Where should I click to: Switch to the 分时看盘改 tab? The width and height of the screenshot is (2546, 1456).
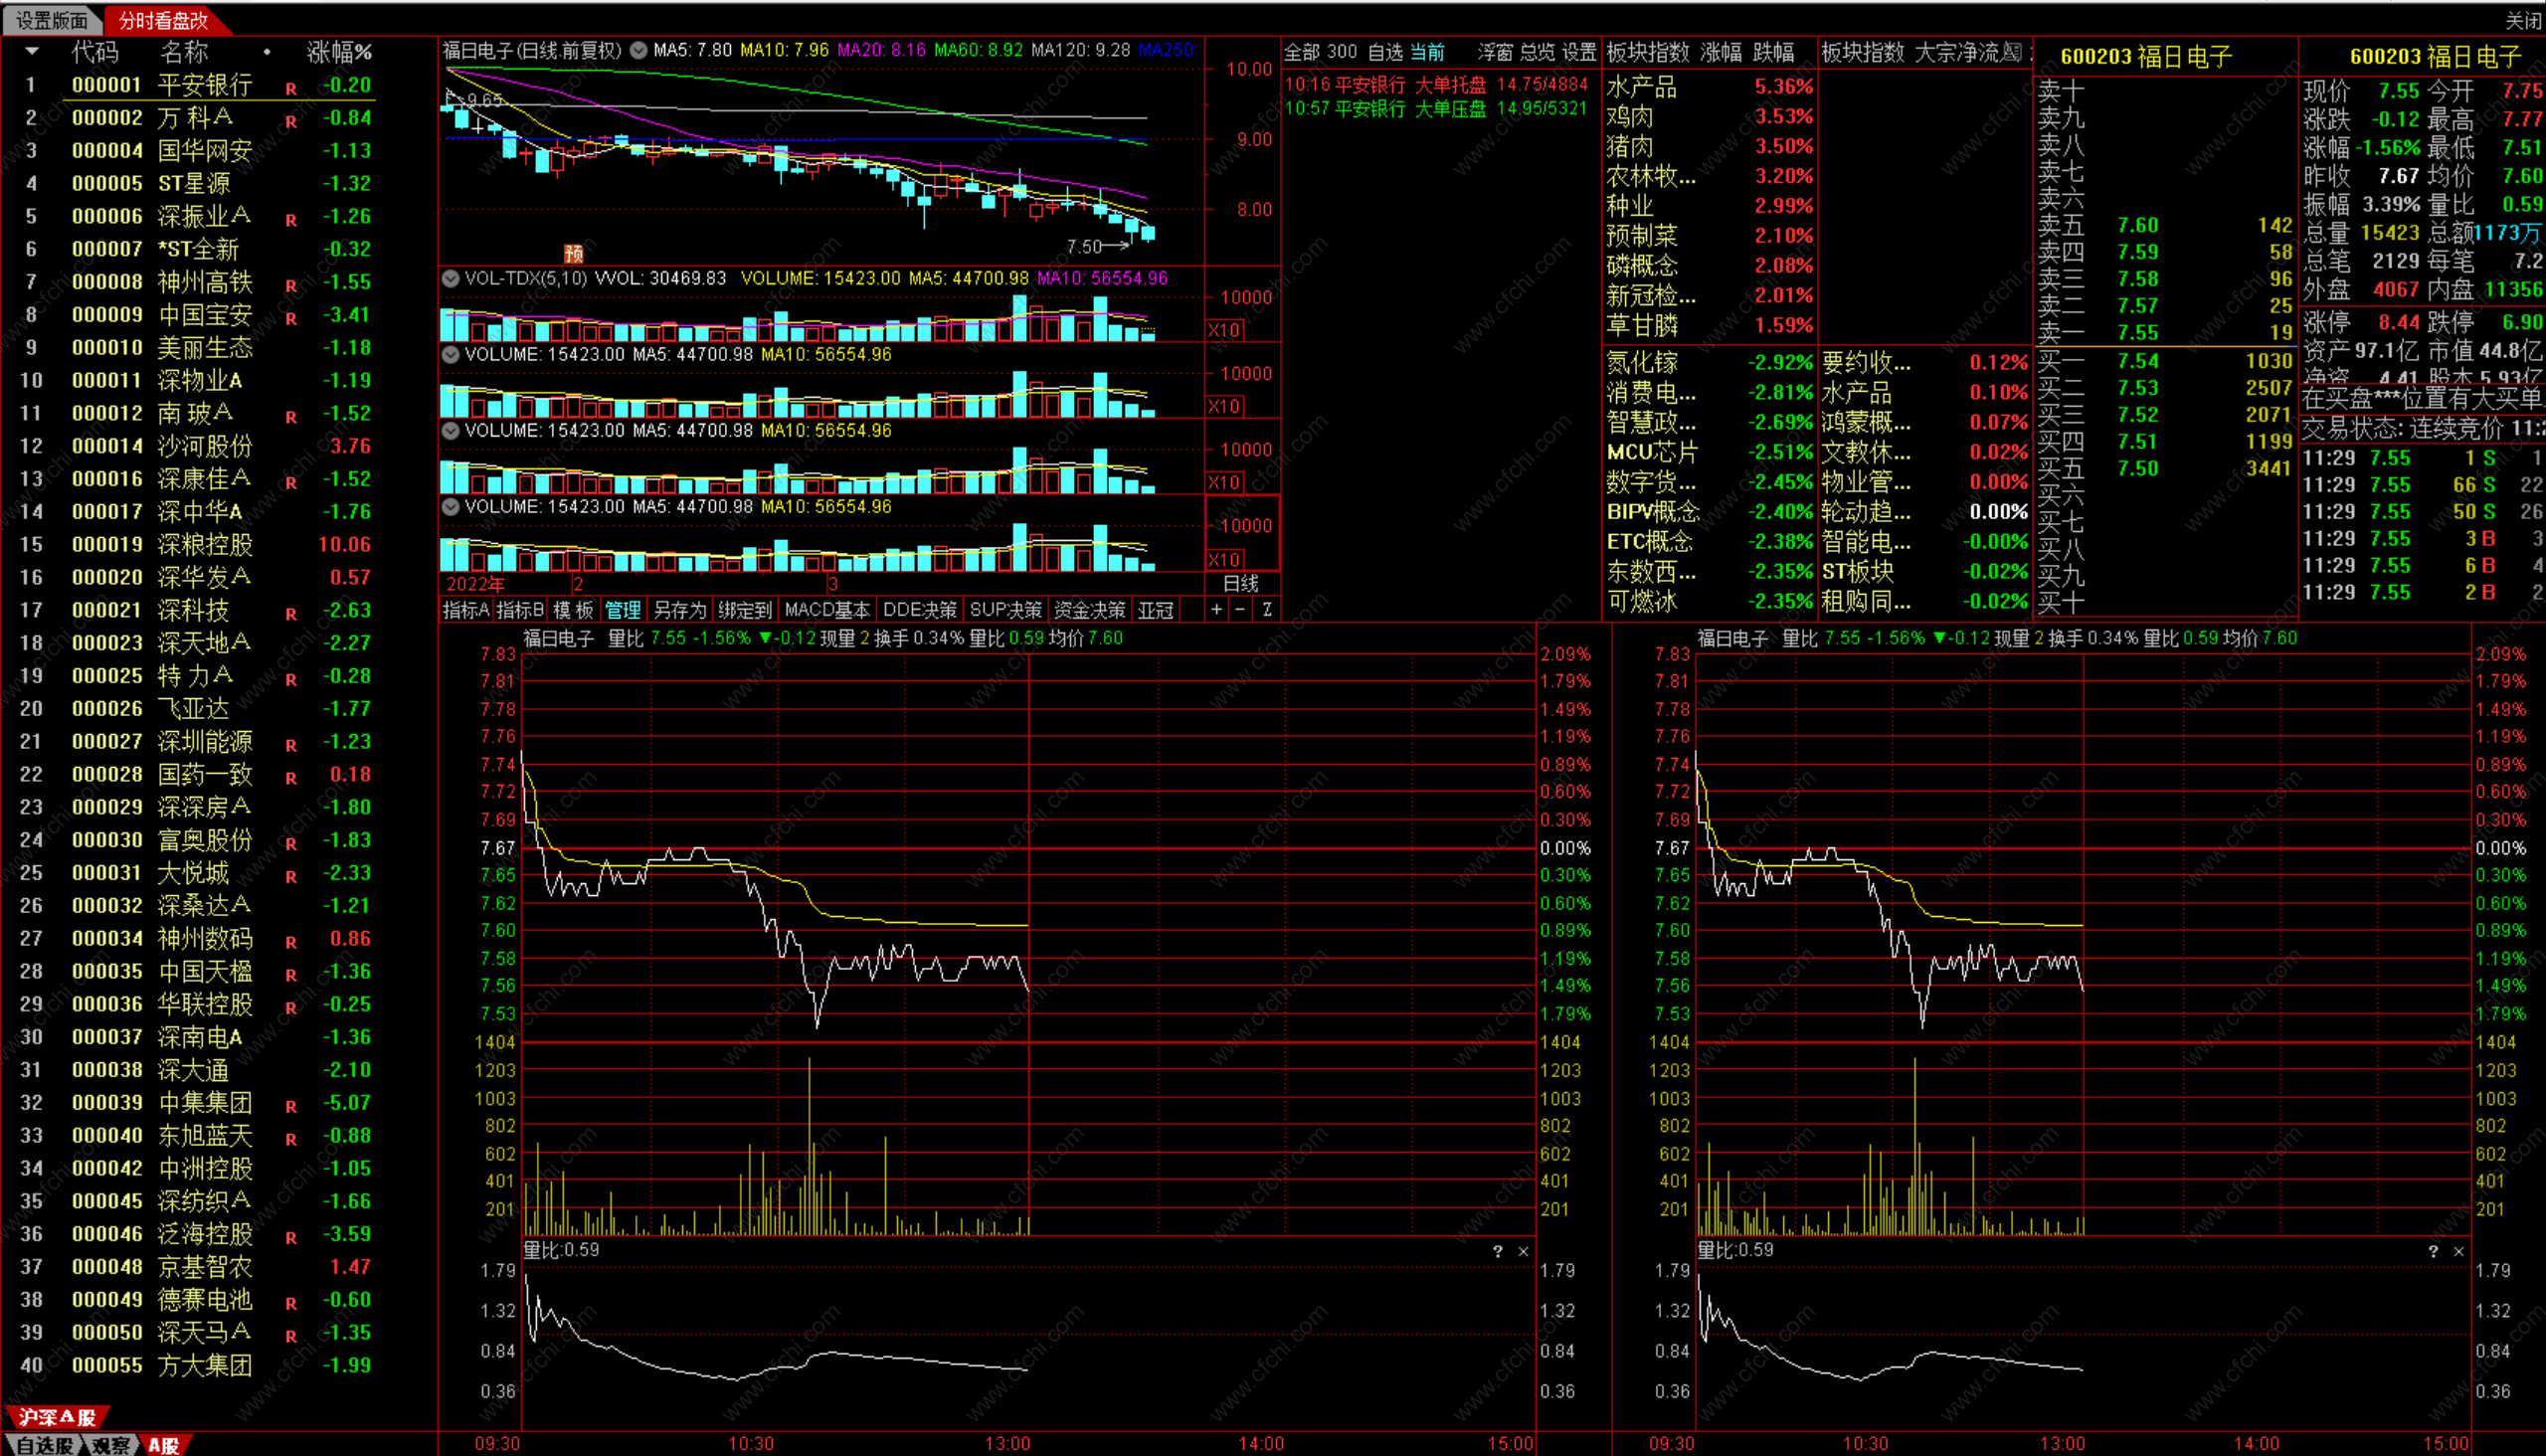tap(163, 20)
